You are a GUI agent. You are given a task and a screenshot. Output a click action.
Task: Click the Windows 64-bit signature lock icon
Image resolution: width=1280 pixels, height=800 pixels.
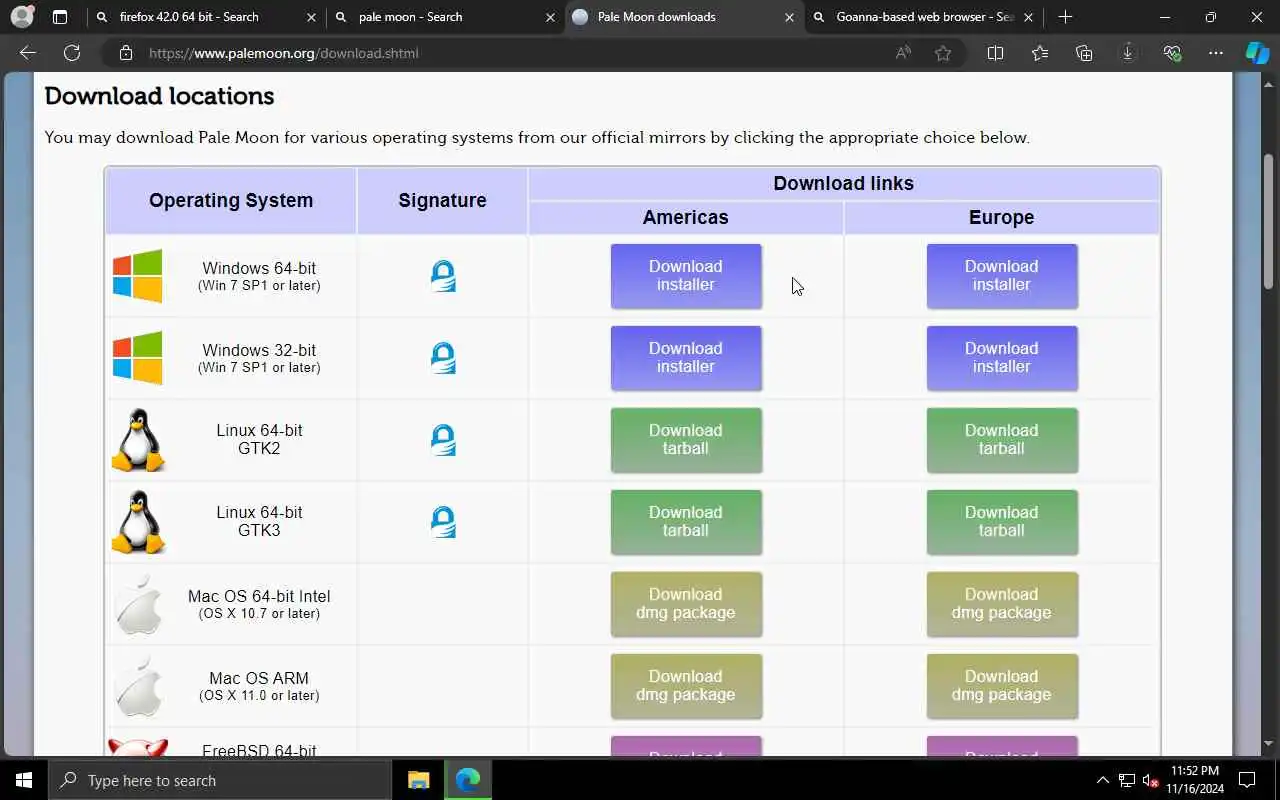coord(443,276)
